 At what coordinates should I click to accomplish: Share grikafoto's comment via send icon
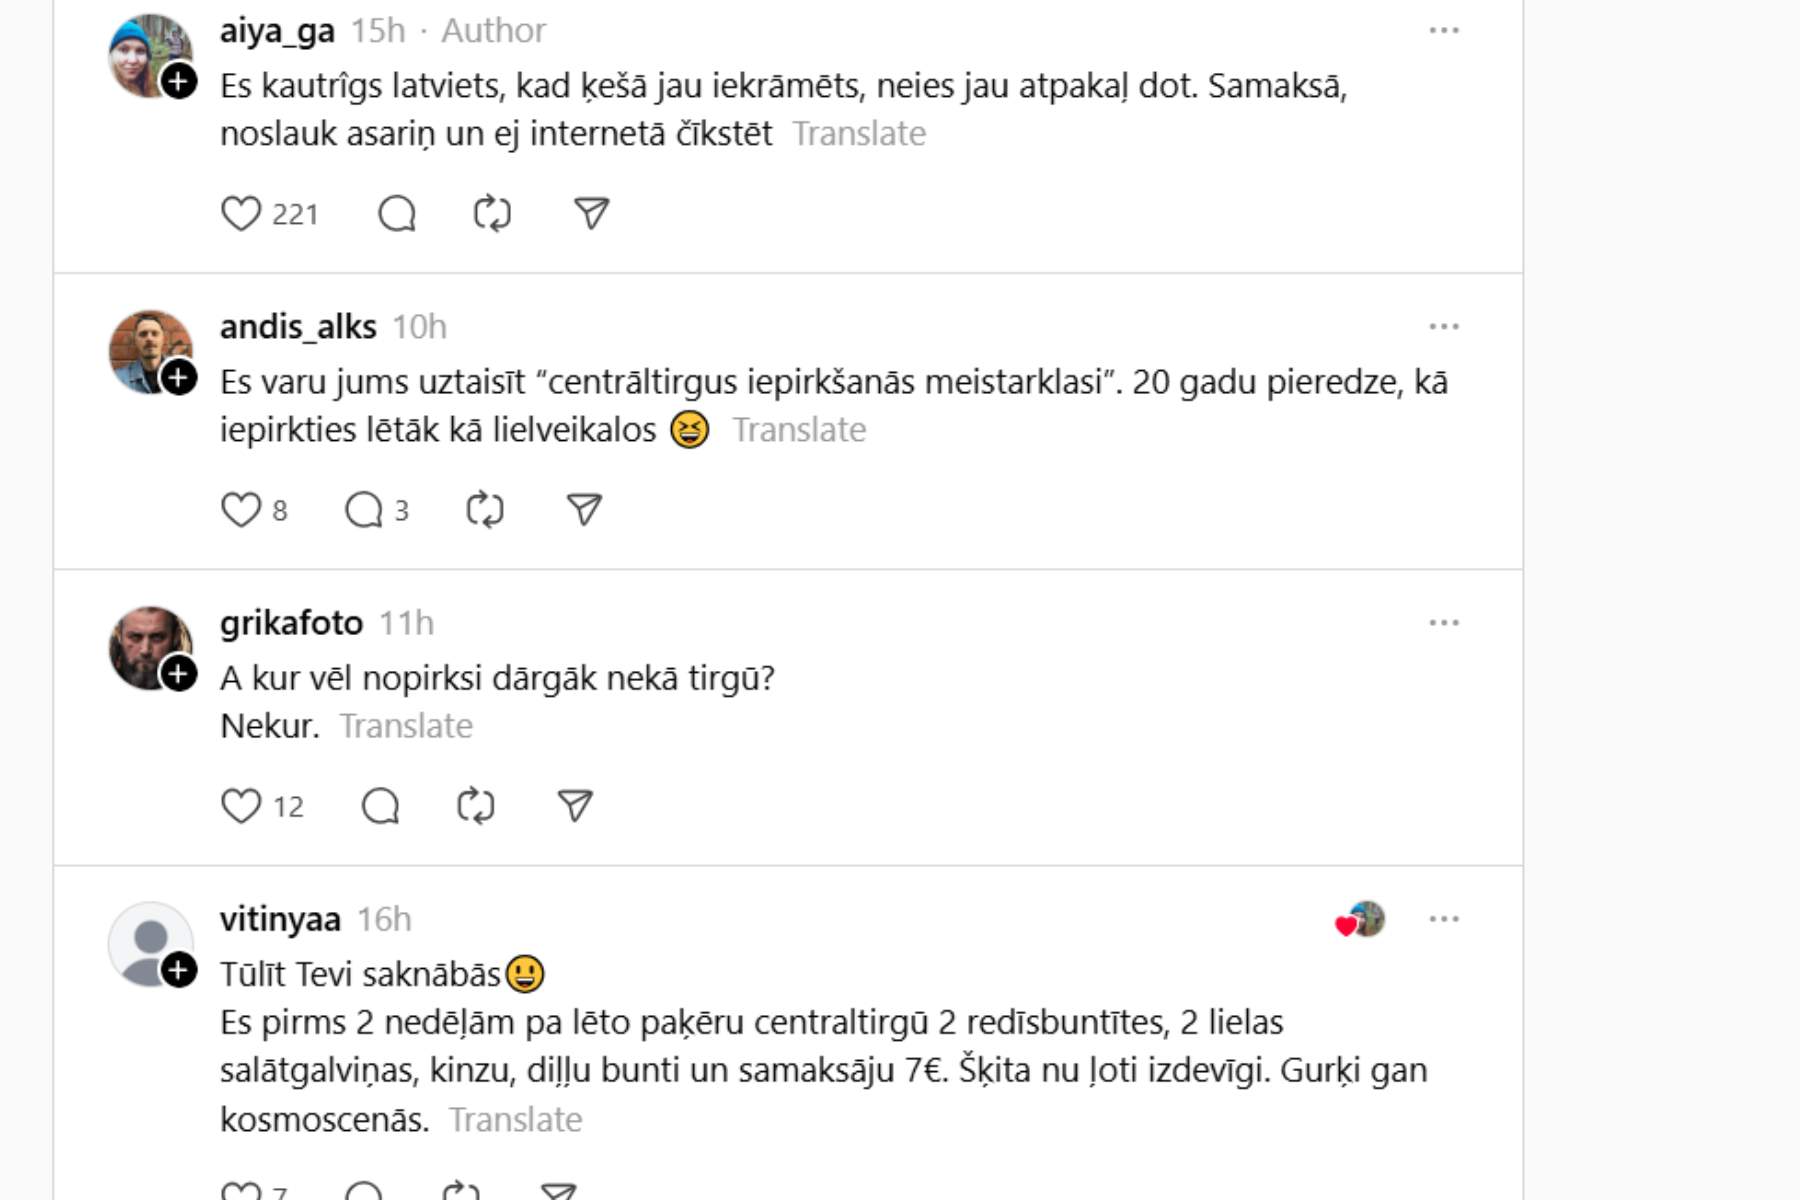(575, 806)
